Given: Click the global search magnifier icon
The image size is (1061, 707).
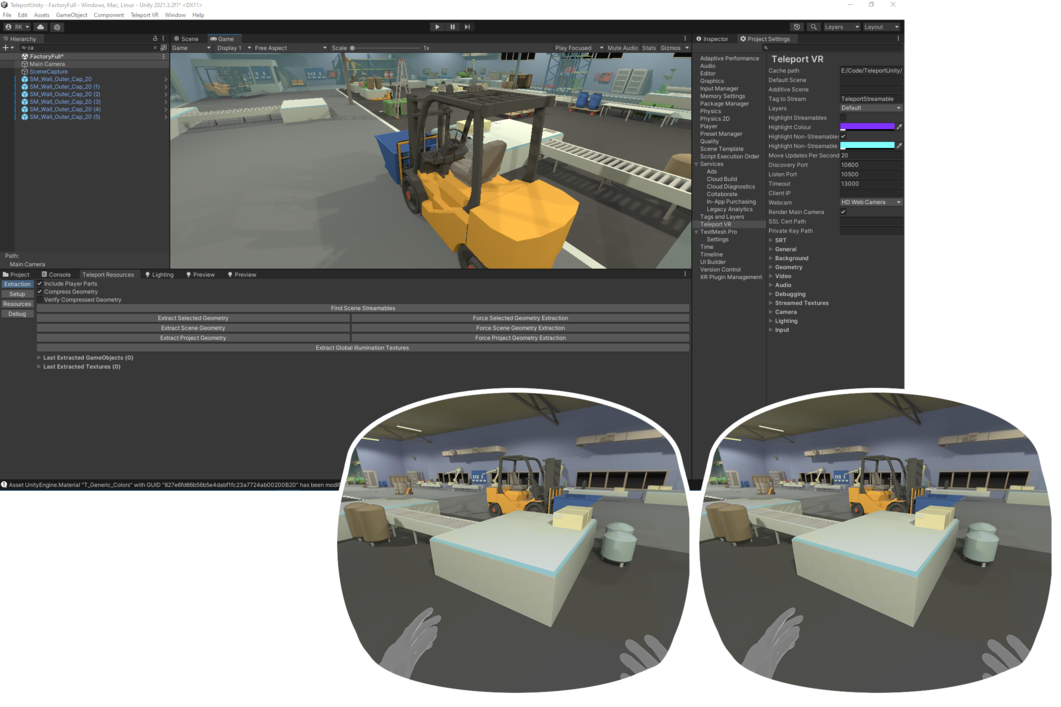Looking at the screenshot, I should (x=813, y=27).
